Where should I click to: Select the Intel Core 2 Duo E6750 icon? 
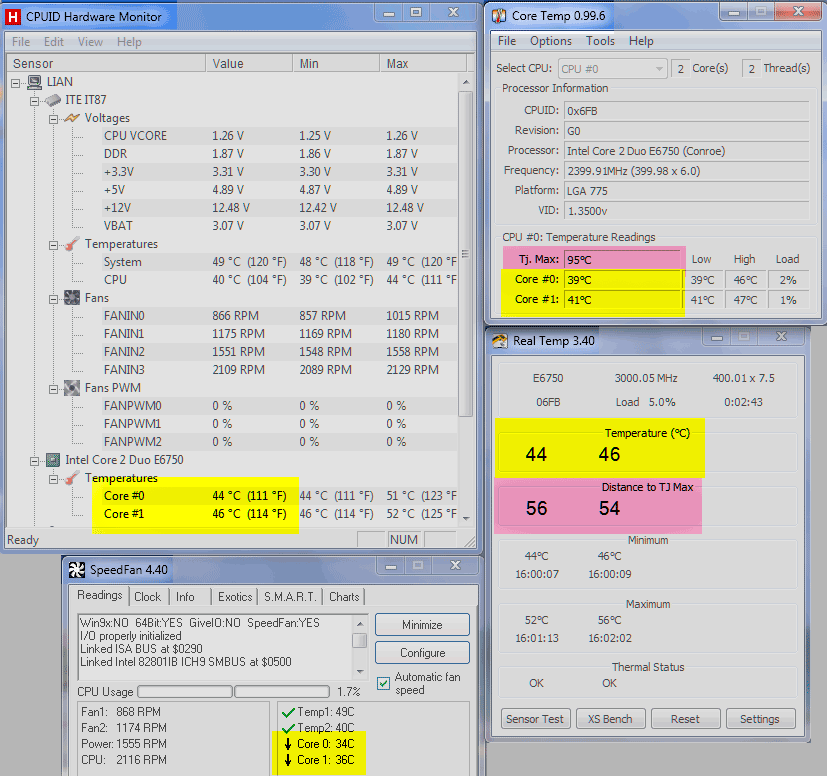(x=52, y=460)
